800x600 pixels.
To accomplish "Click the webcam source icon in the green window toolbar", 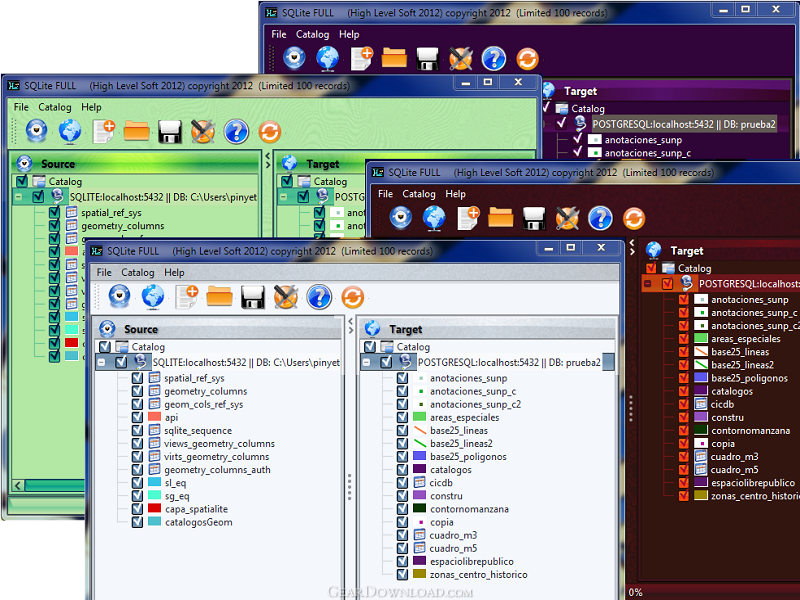I will (x=37, y=130).
